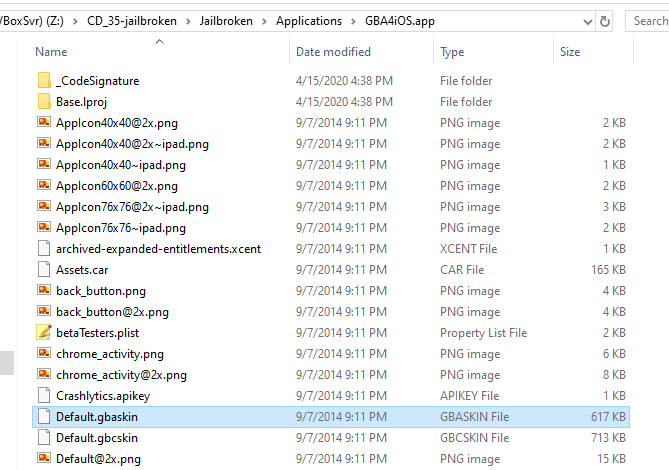Screen dimensions: 669x470
Task: Click the CAR File type cell
Action: (462, 270)
